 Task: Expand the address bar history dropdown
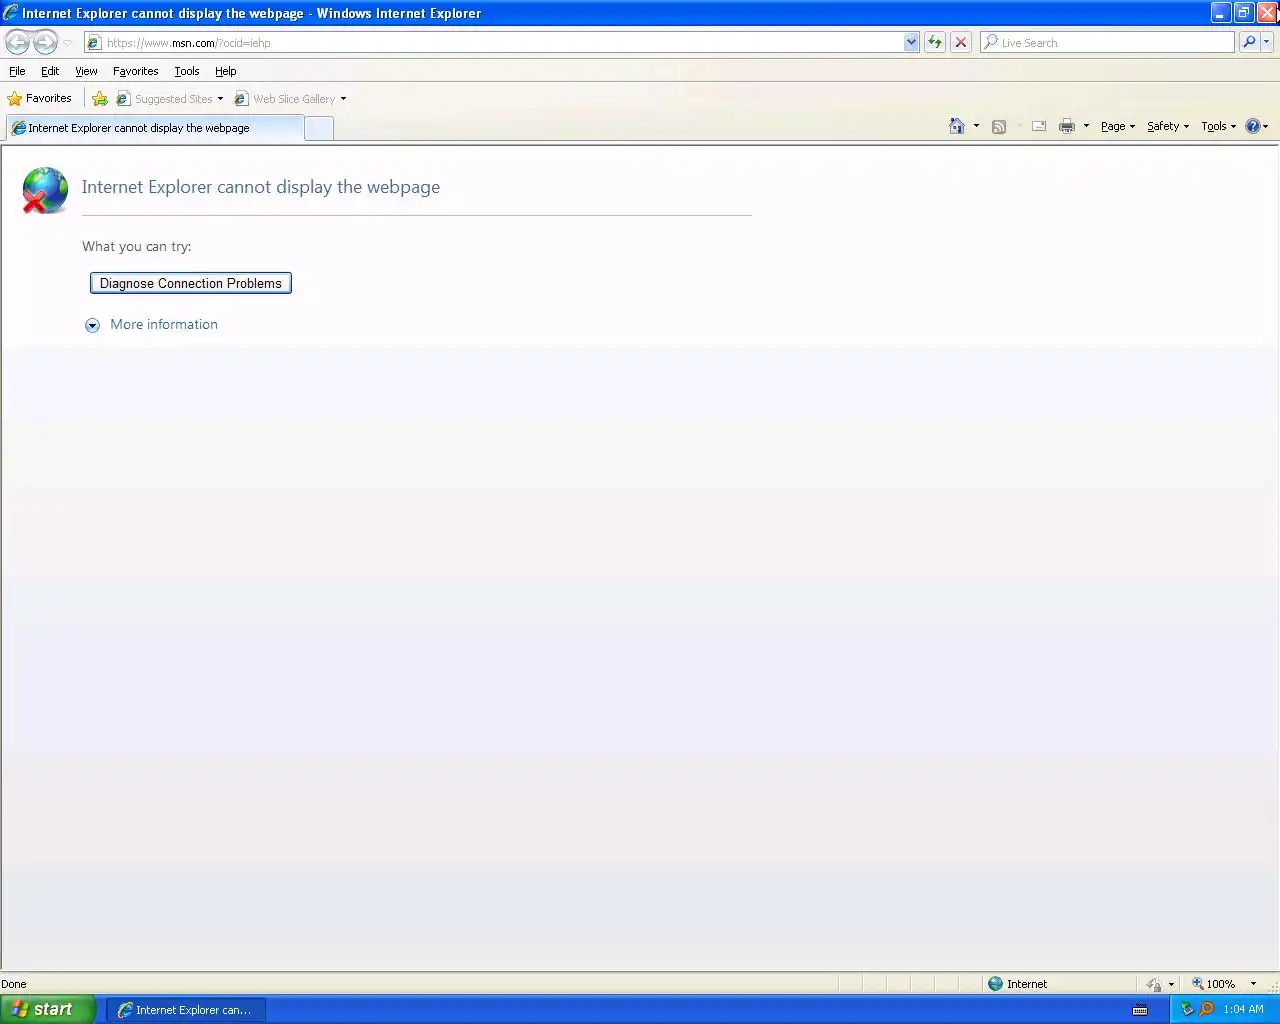911,43
